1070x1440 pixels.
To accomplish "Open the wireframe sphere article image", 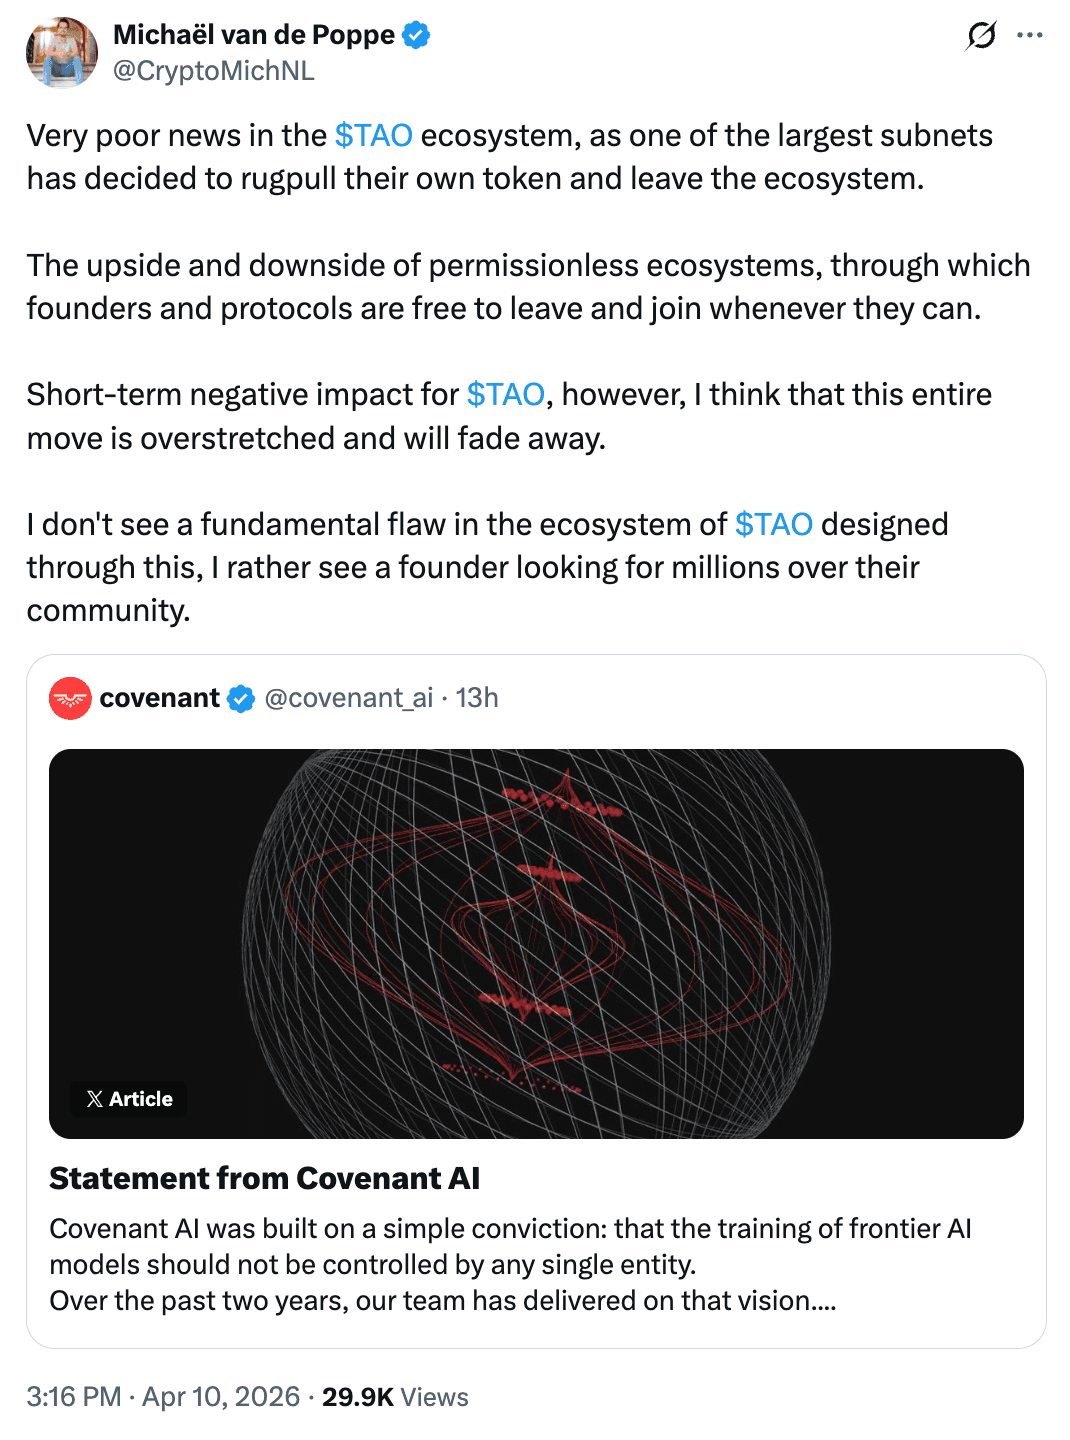I will coord(536,943).
